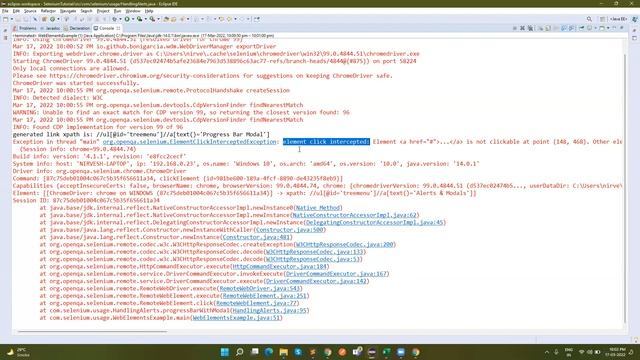Click Remove All Terminated Launches icon
Image resolution: width=640 pixels, height=360 pixels.
pyautogui.click(x=531, y=28)
